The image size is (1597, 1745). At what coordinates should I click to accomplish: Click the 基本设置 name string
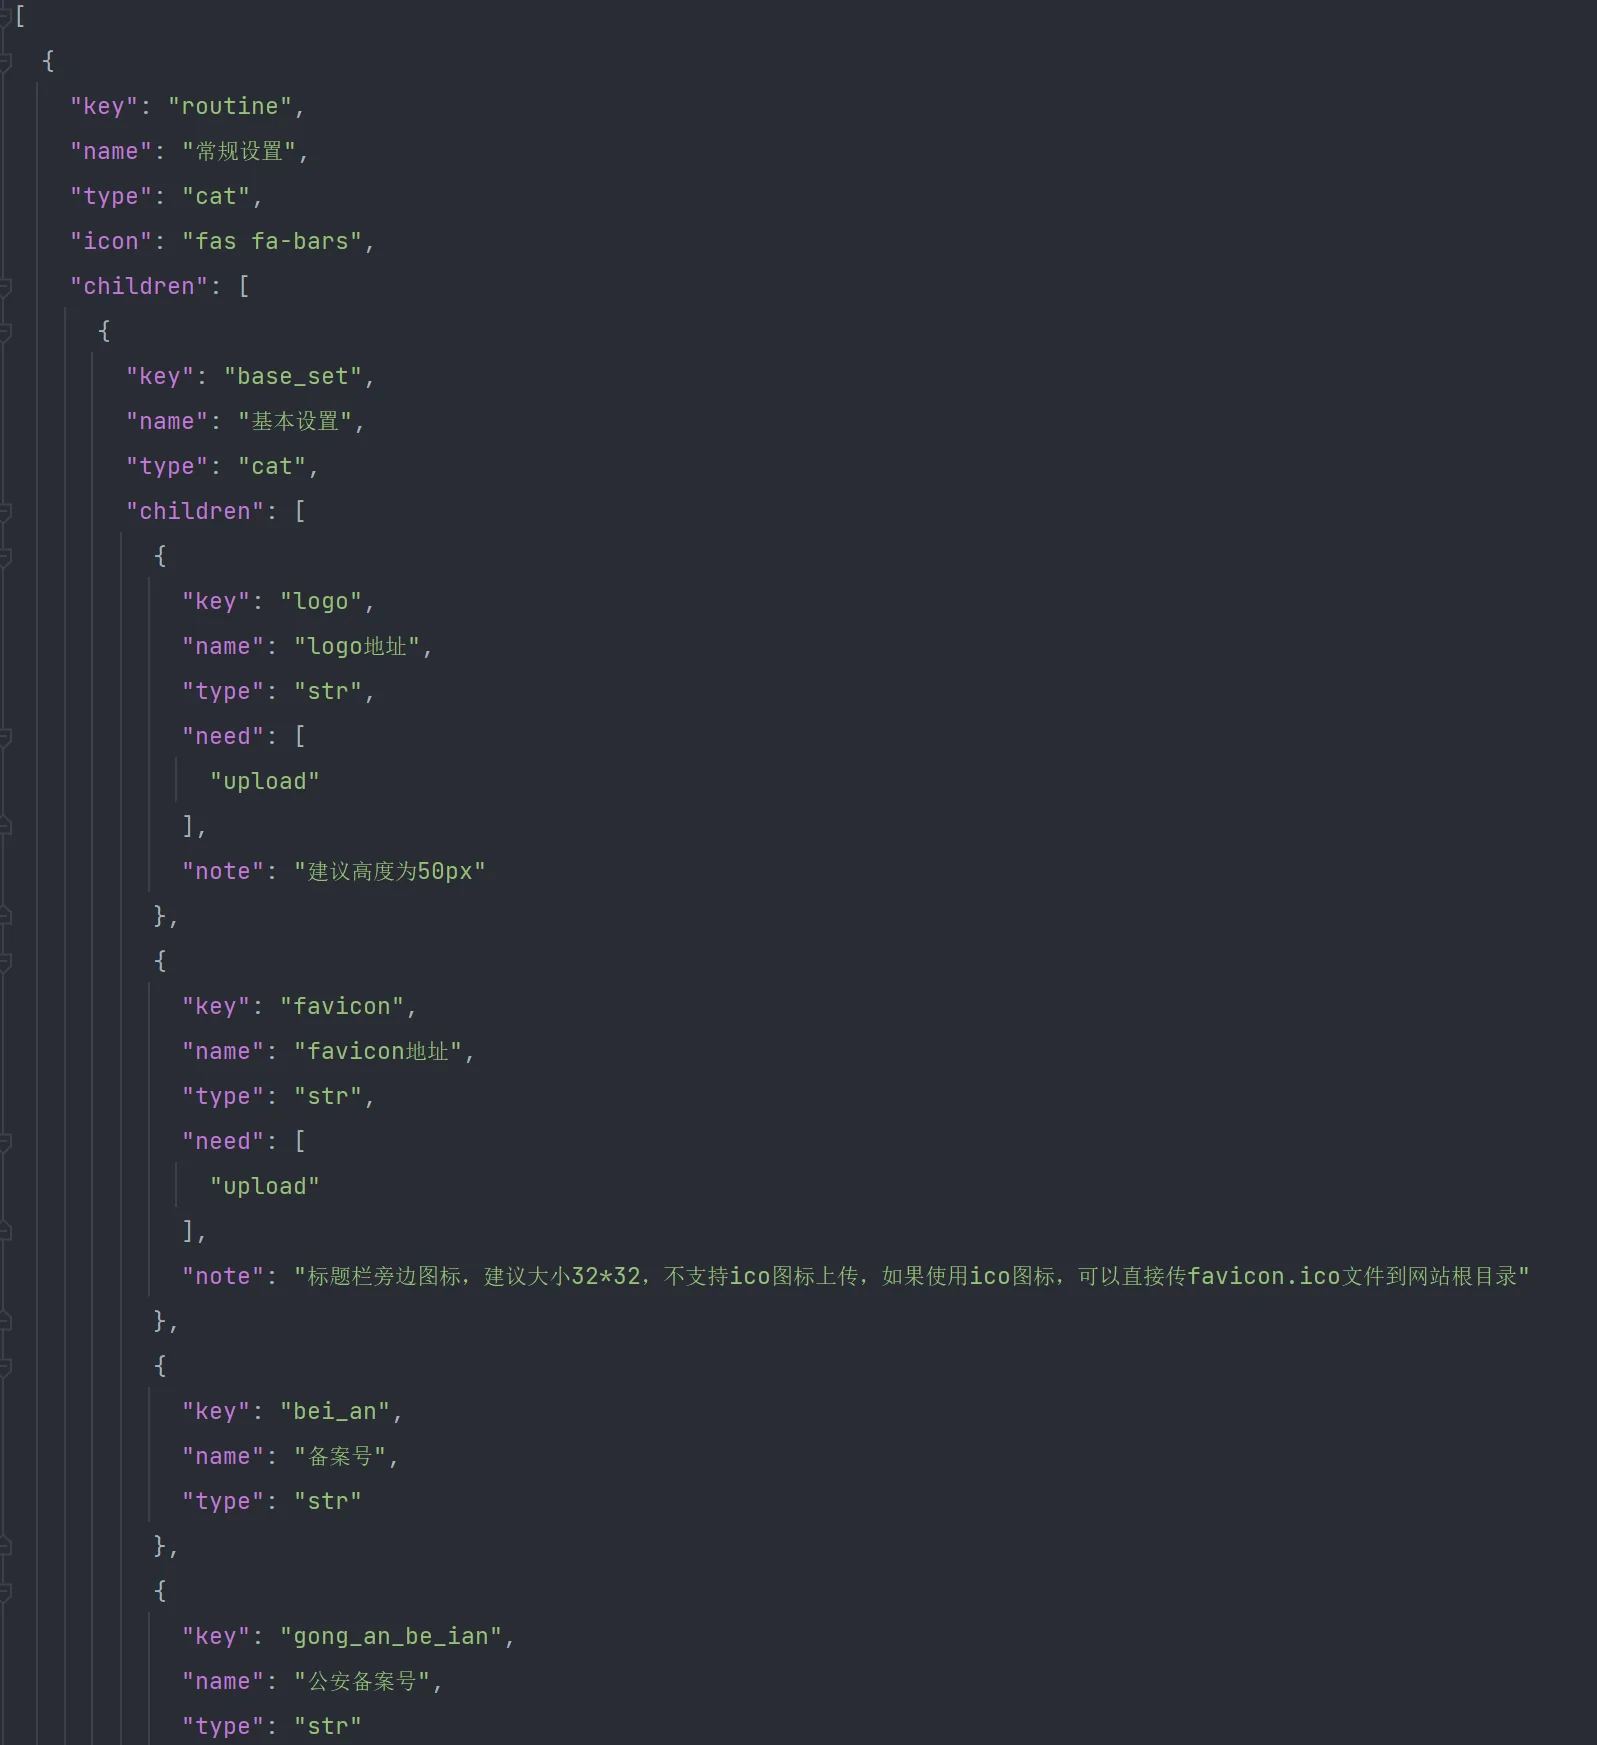[295, 421]
